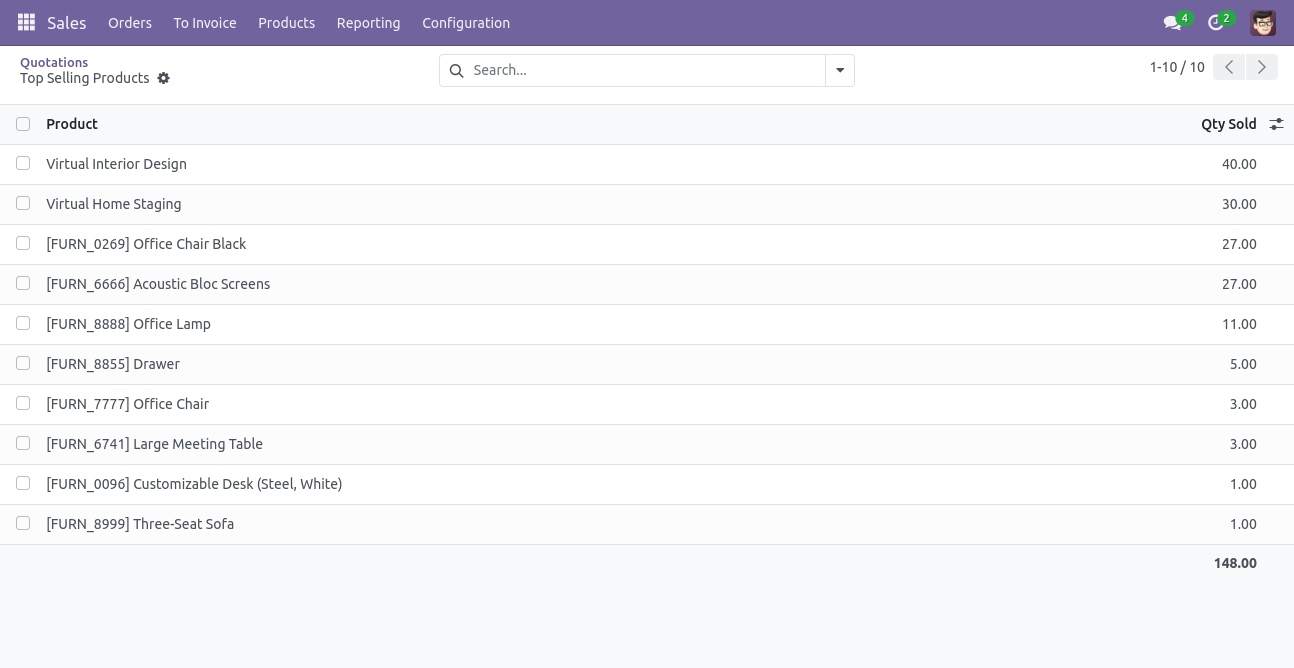The image size is (1294, 668).
Task: Open the gear actions menu beside title
Action: tap(164, 78)
